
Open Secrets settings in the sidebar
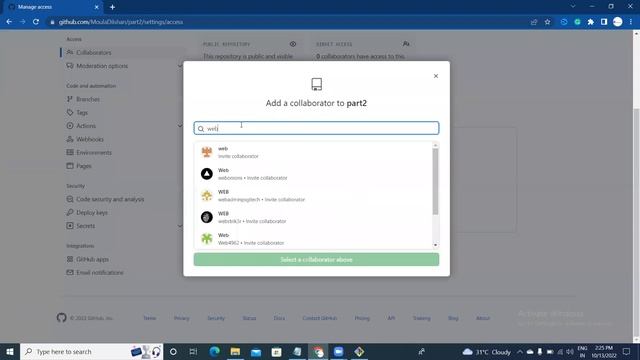(85, 226)
